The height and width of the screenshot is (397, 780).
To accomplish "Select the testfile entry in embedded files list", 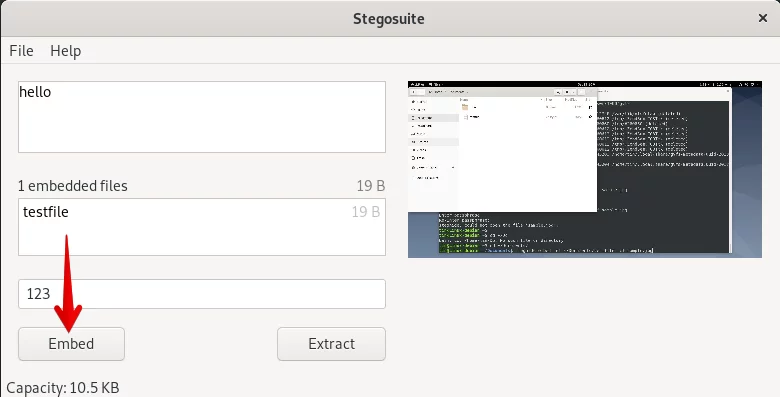I will [x=202, y=212].
